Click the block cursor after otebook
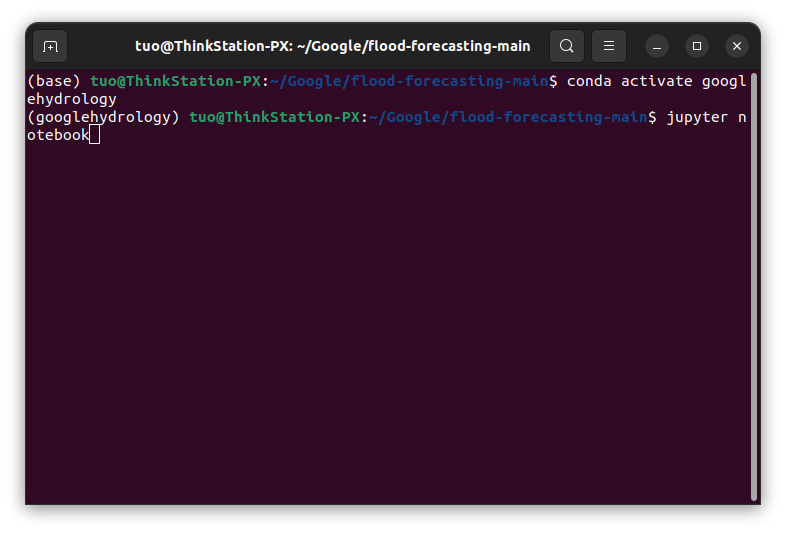This screenshot has width=786, height=533. click(x=94, y=134)
